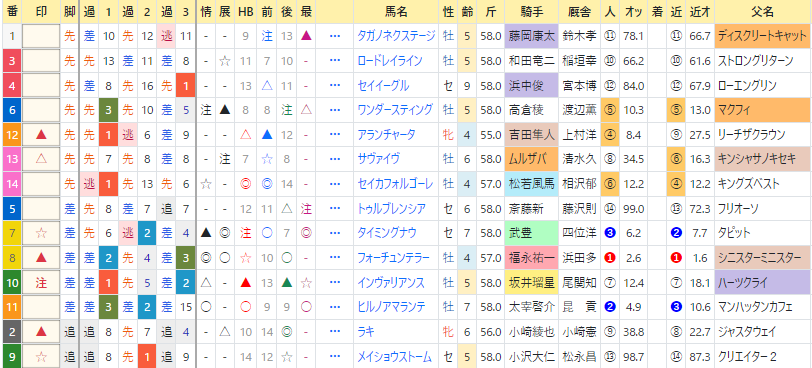The image size is (812, 368).
Task: Open the "..." menu for タガノネクステージ
Action: 334,36
